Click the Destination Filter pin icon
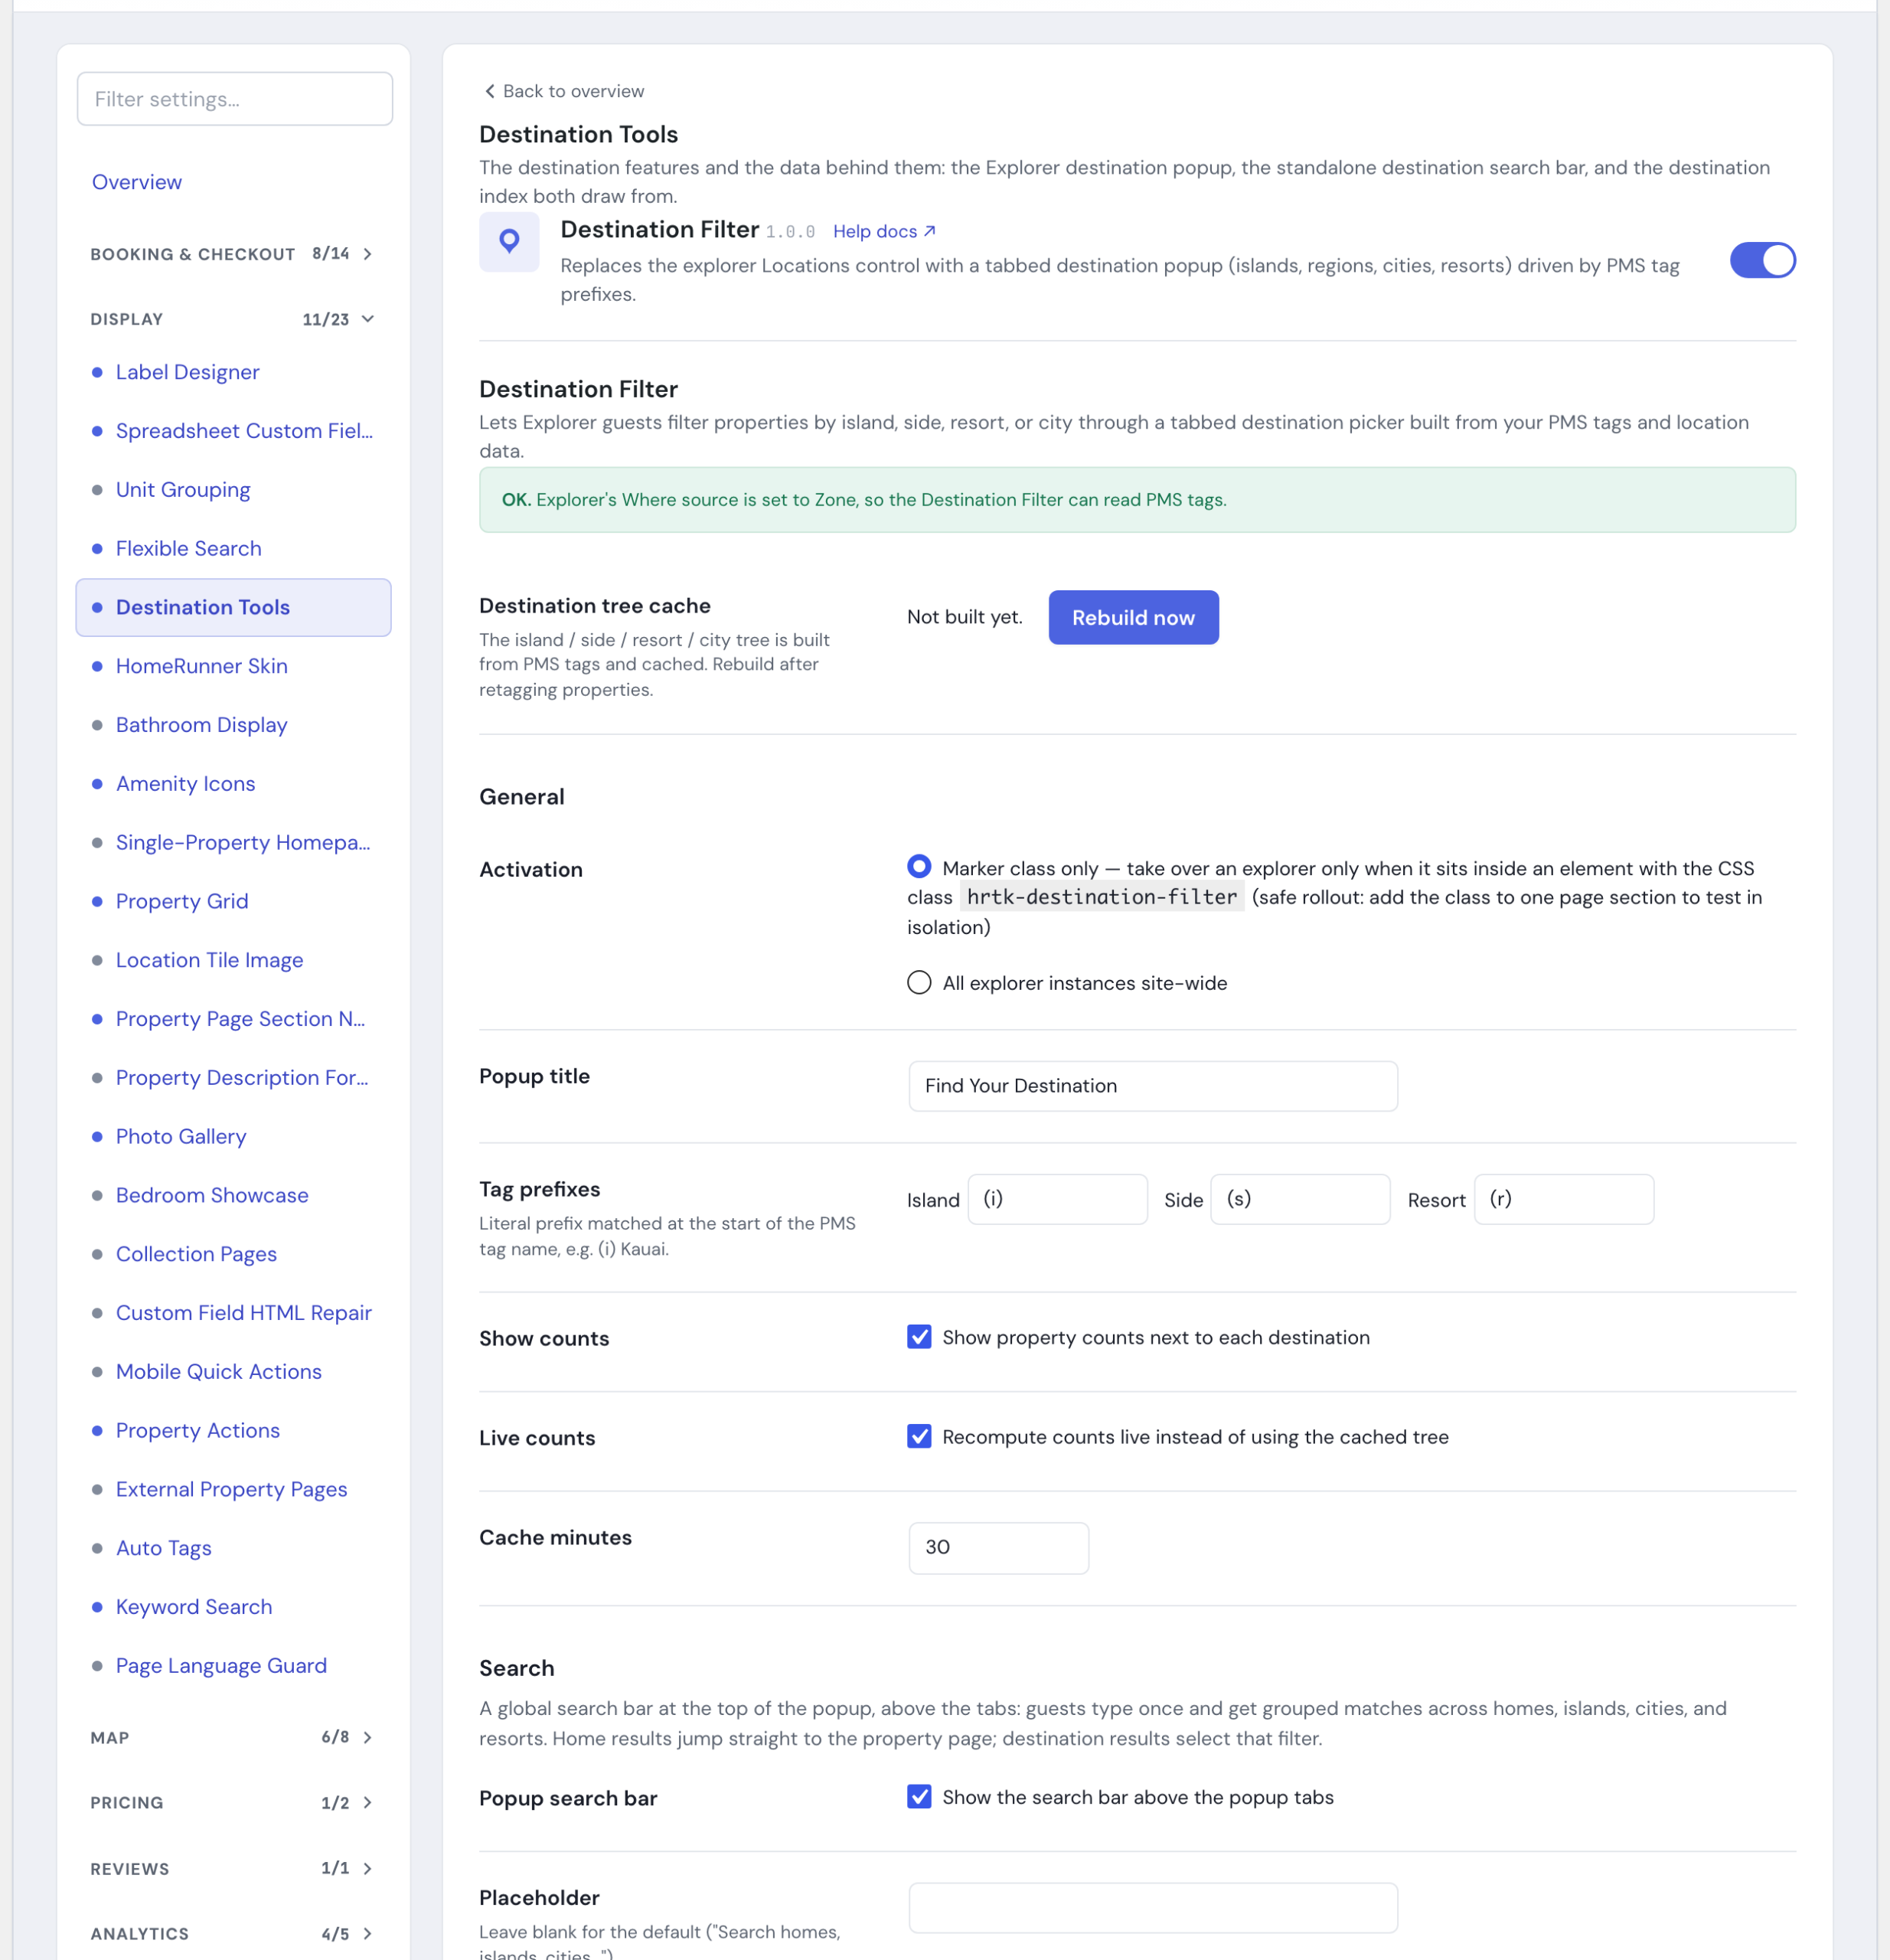This screenshot has height=1960, width=1890. click(x=509, y=241)
